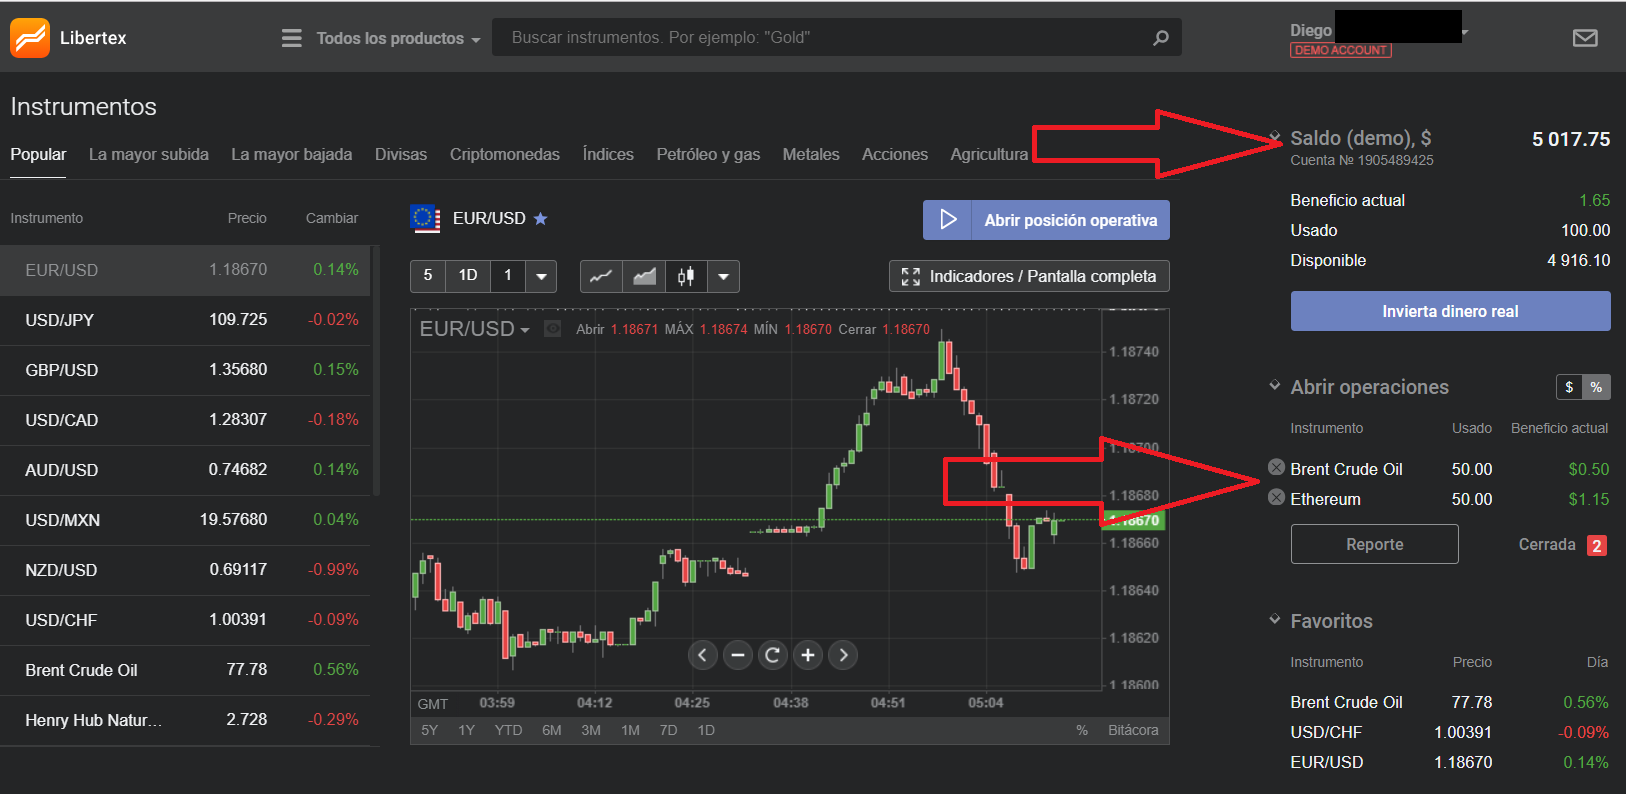
Task: Click Abrir posición operativa button
Action: 1046,220
